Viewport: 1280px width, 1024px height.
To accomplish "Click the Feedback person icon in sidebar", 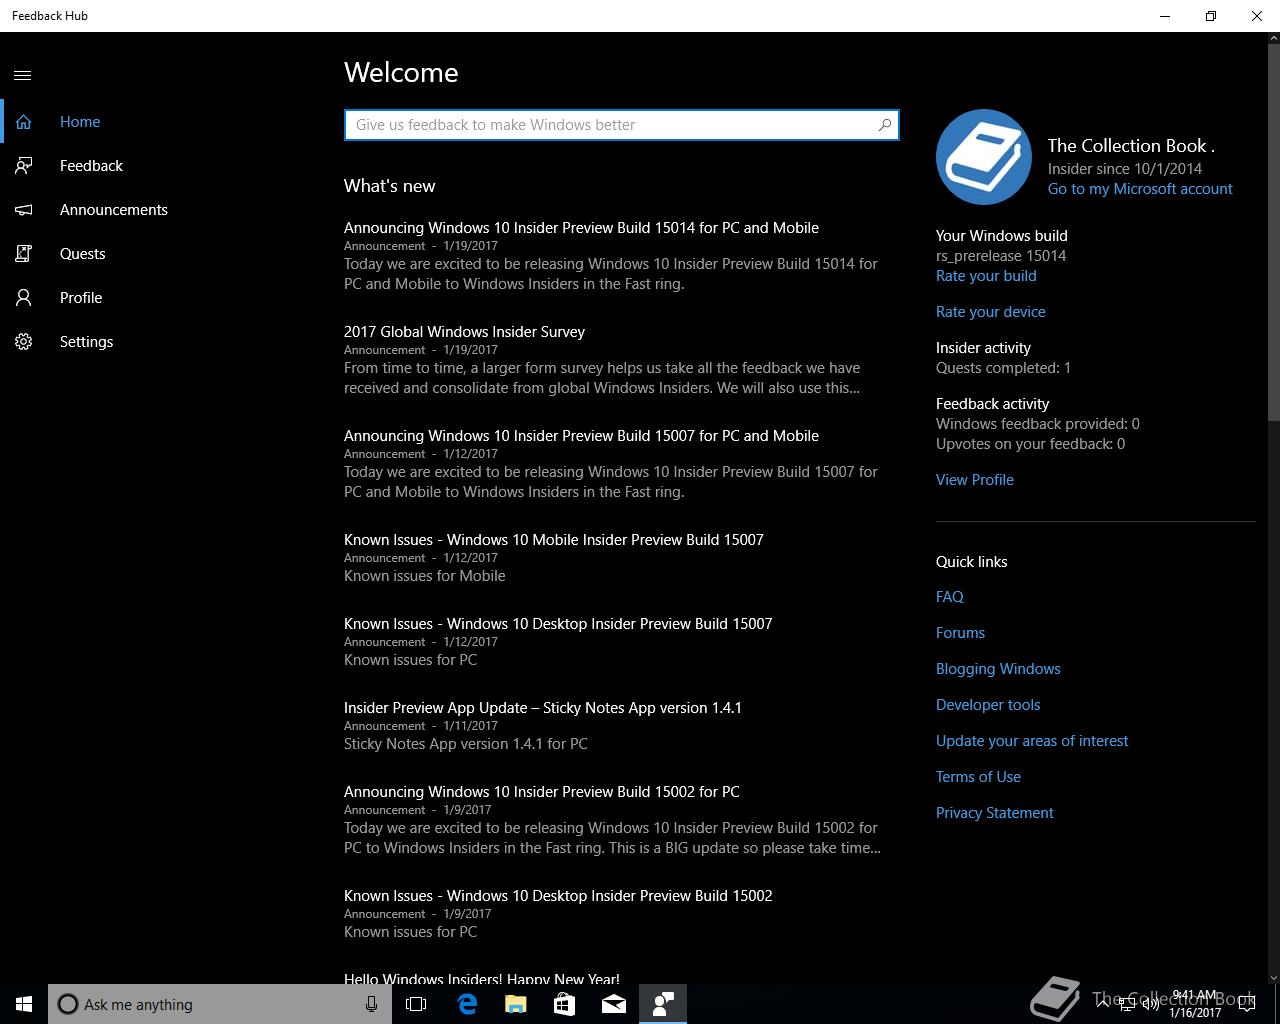I will click(23, 166).
